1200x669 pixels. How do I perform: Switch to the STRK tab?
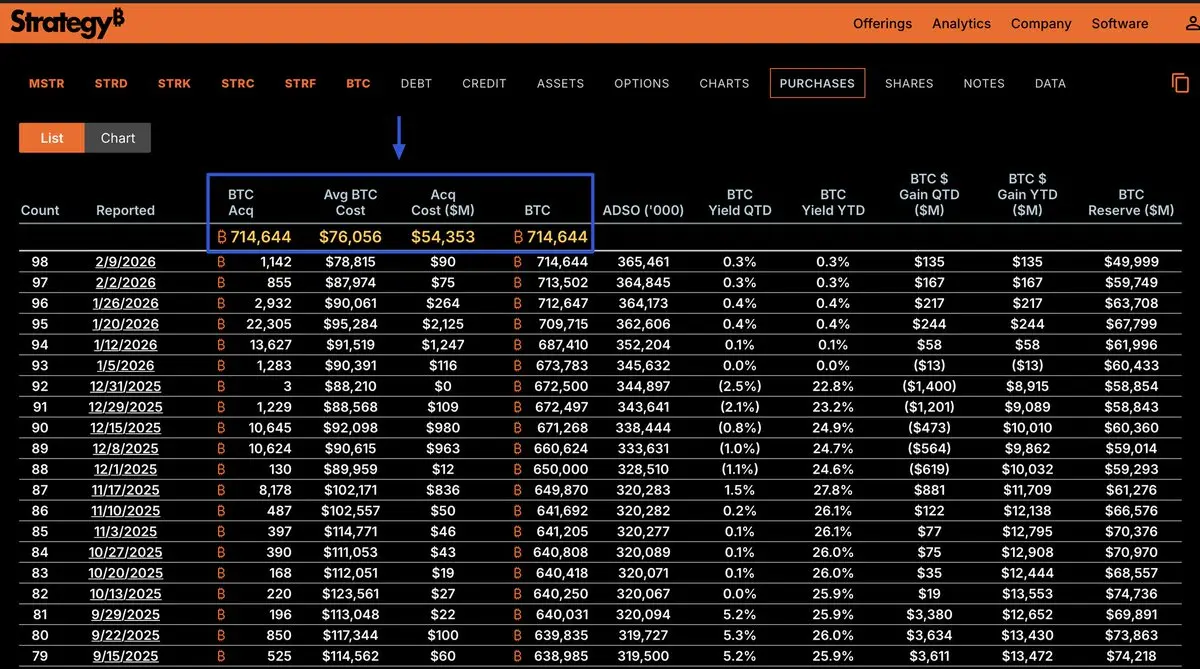(174, 84)
